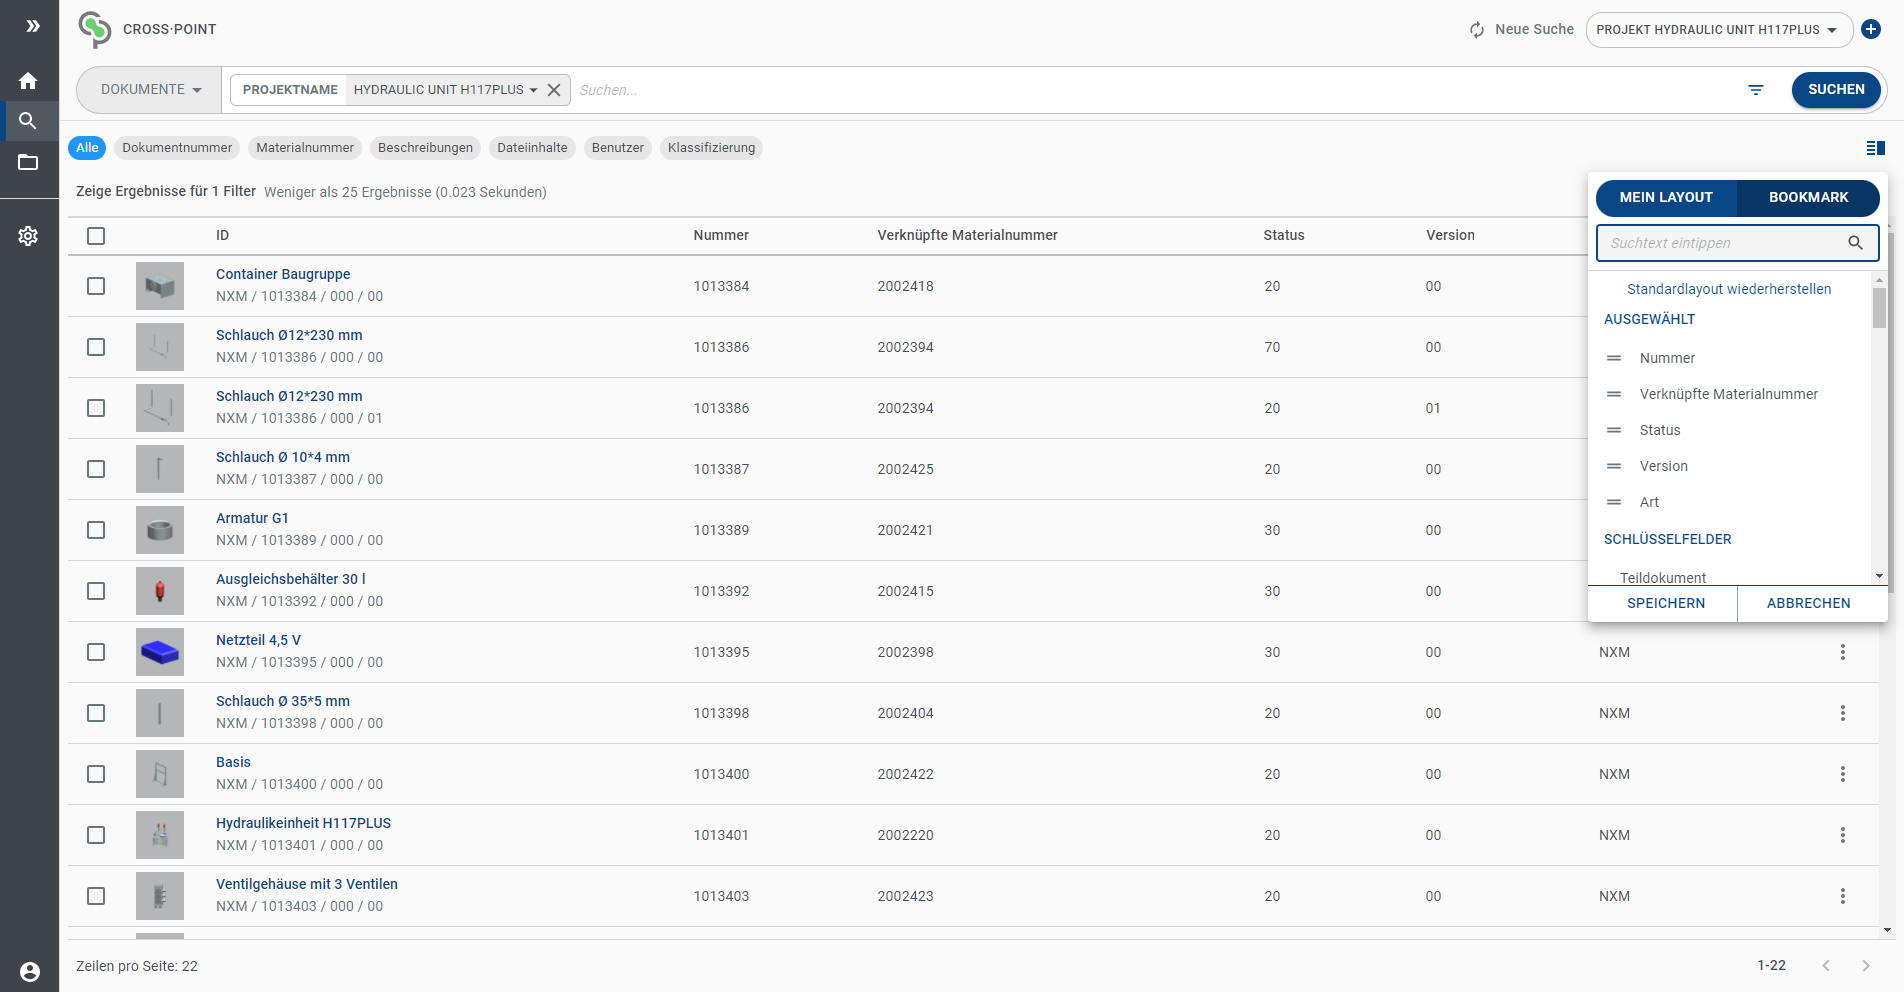This screenshot has height=992, width=1904.
Task: Check the Armatur G1 row
Action: (x=96, y=530)
